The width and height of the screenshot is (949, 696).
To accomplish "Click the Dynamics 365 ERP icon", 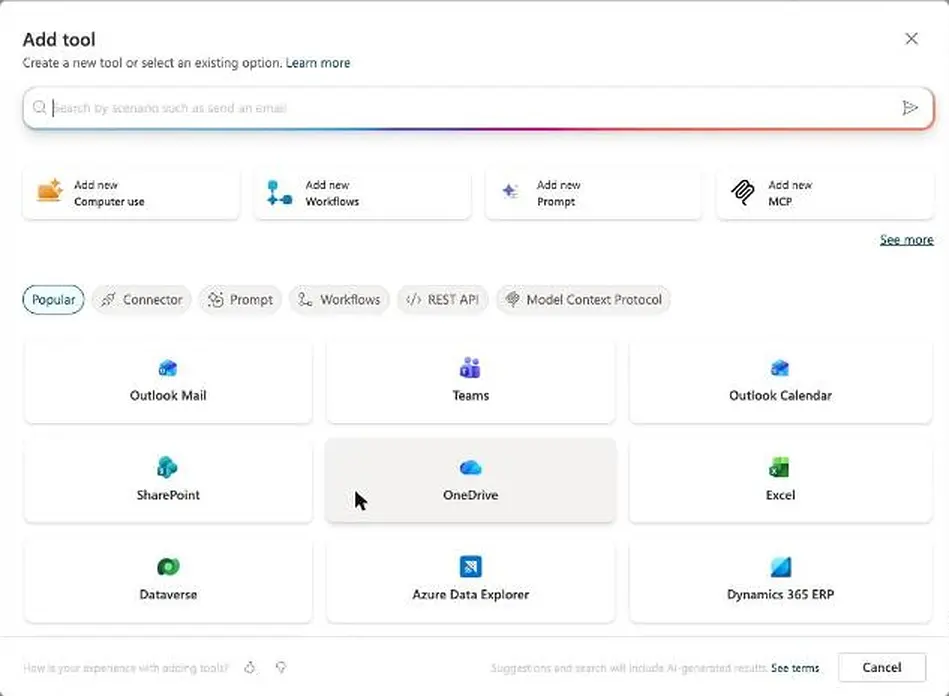I will pyautogui.click(x=781, y=566).
